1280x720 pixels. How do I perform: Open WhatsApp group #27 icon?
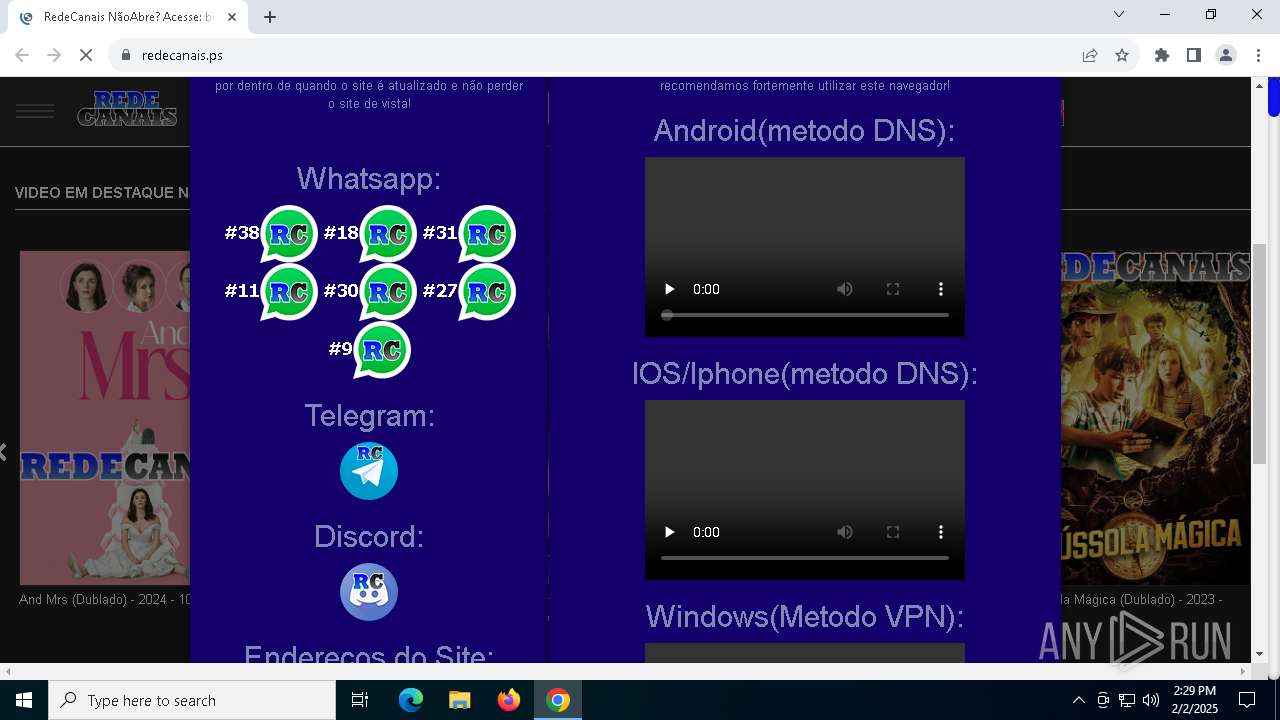[486, 292]
